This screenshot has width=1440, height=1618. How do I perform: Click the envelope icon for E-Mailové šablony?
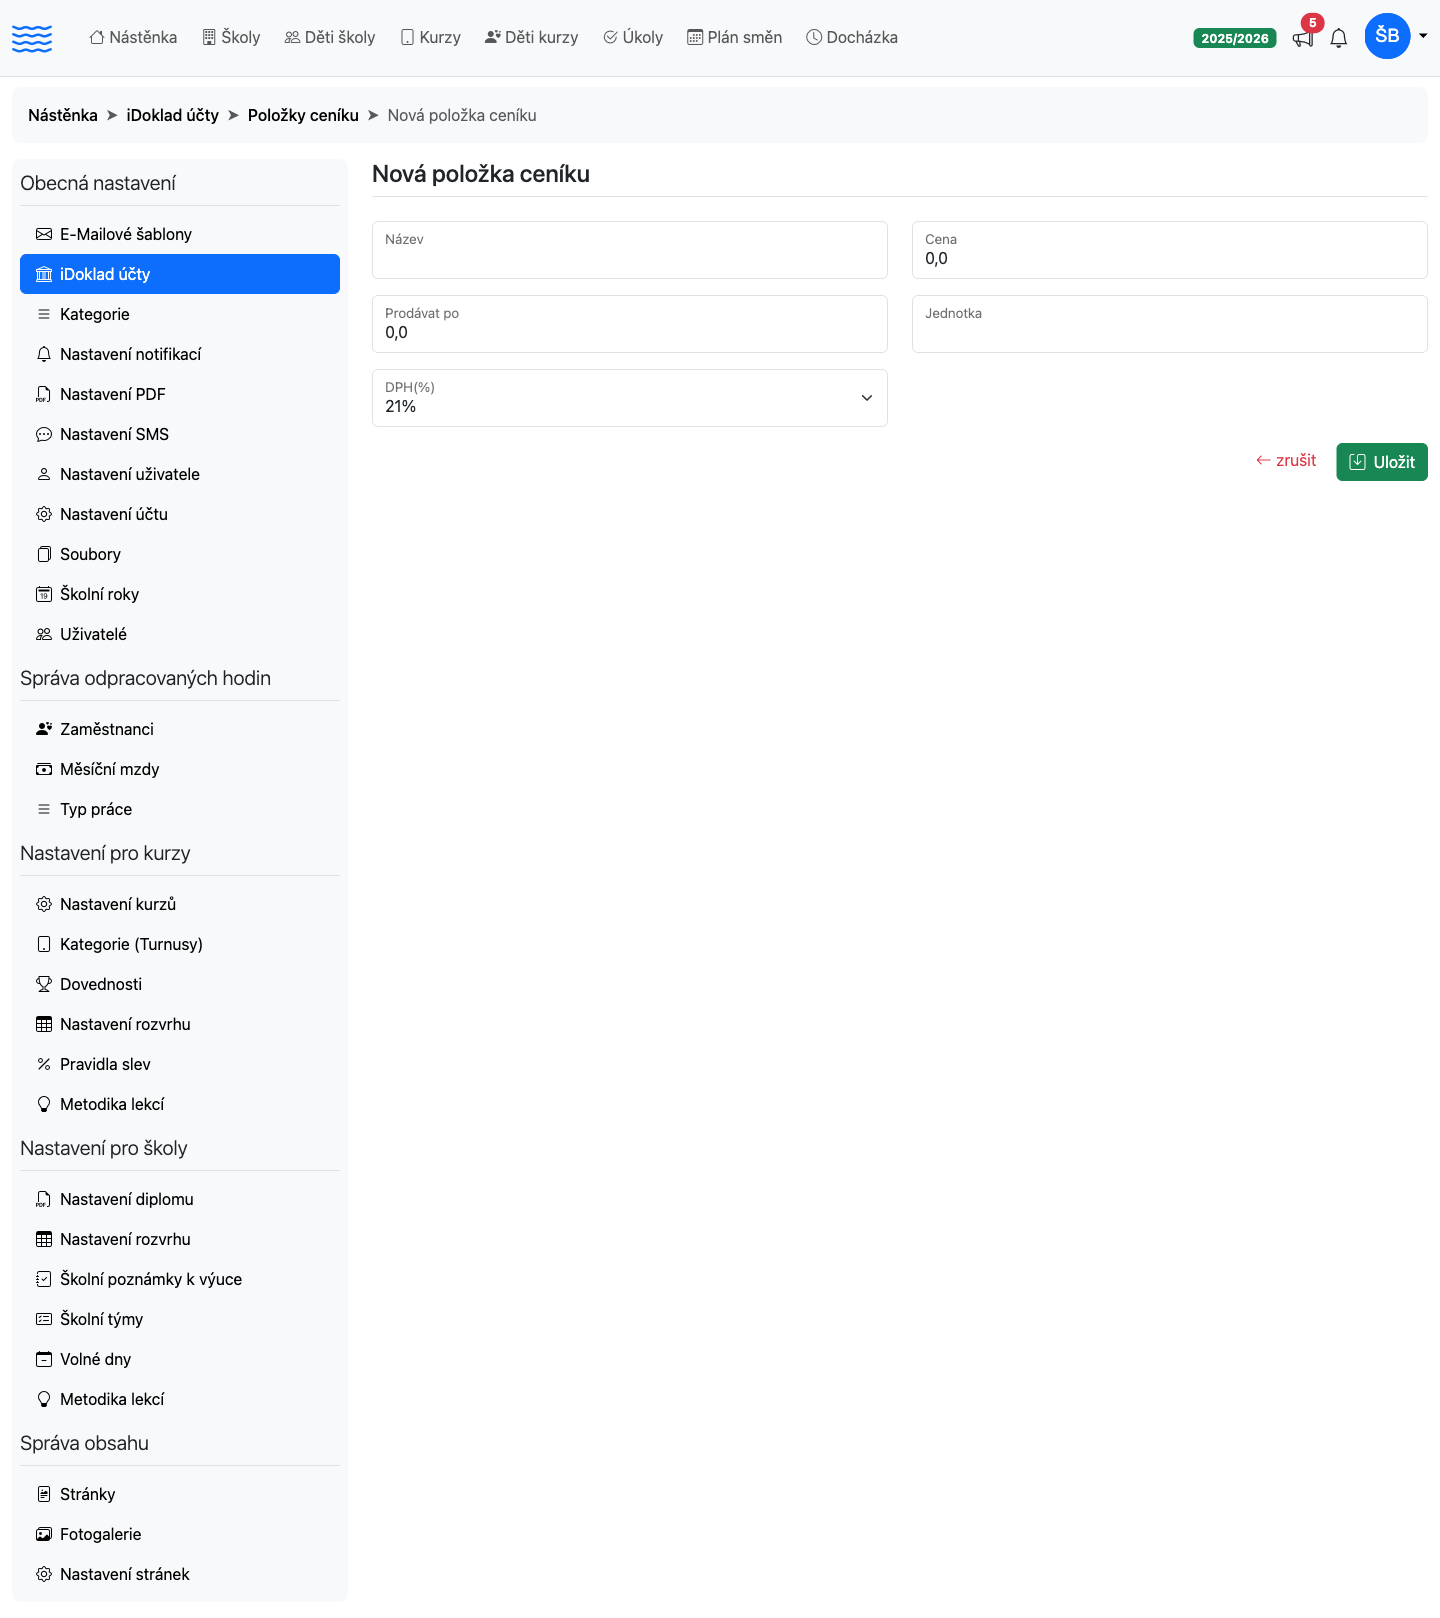[x=44, y=234]
